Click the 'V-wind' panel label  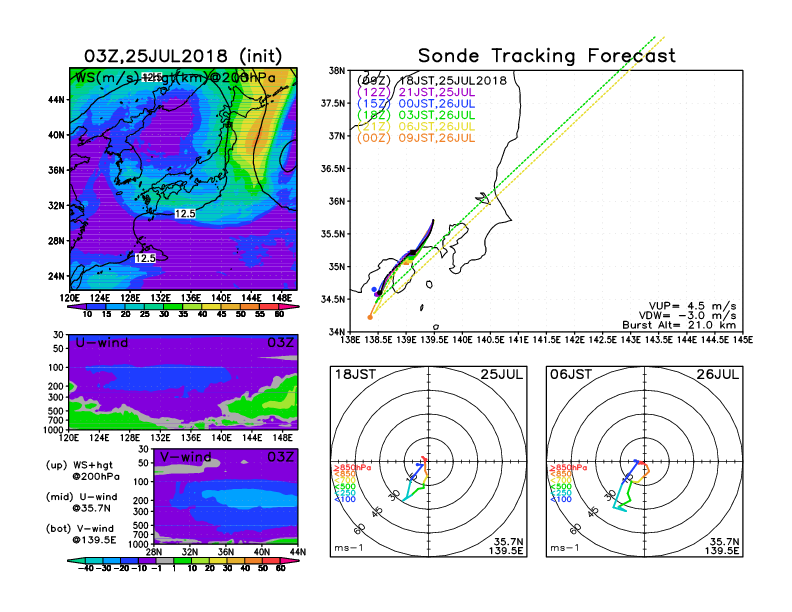point(185,457)
